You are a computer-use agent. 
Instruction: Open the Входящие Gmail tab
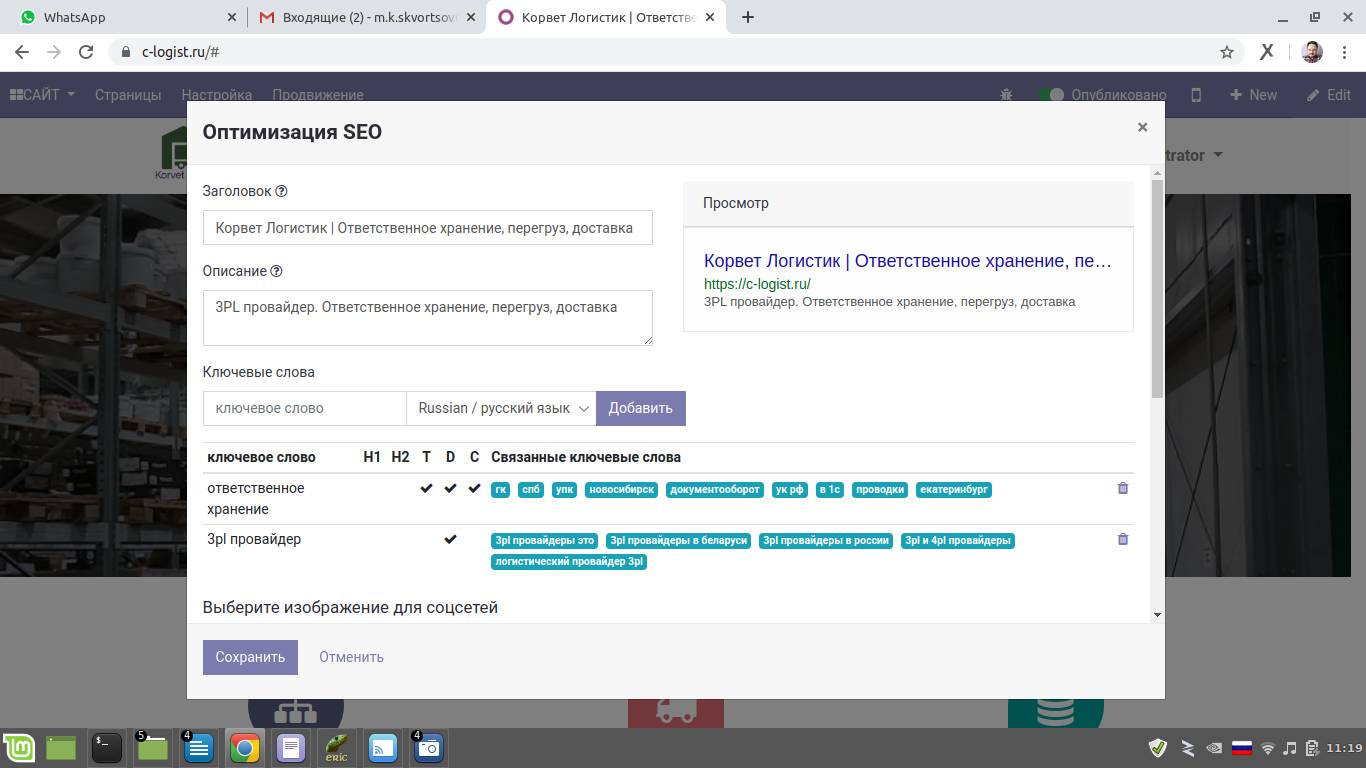coord(360,17)
